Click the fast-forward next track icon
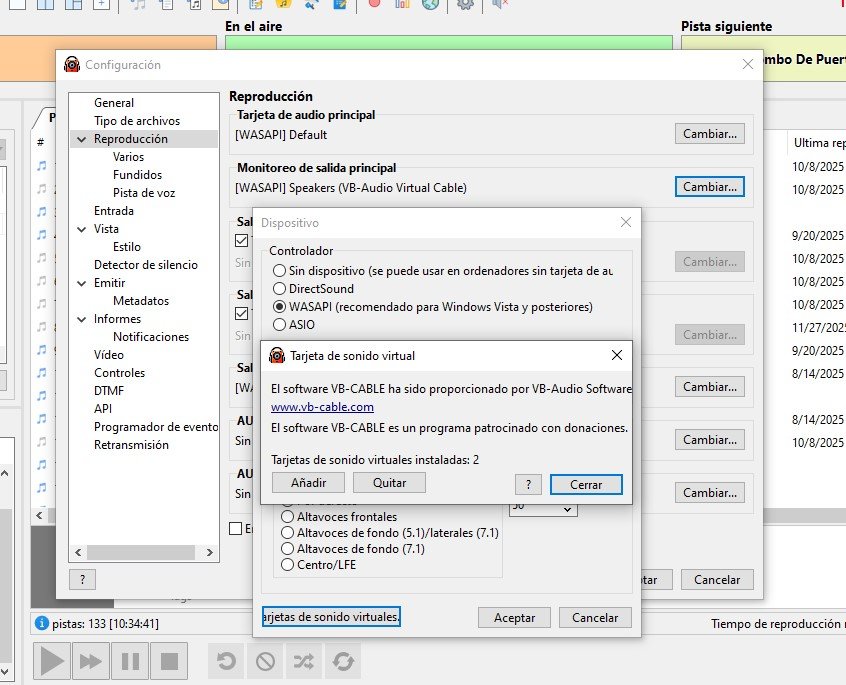This screenshot has height=685, width=846. (90, 661)
